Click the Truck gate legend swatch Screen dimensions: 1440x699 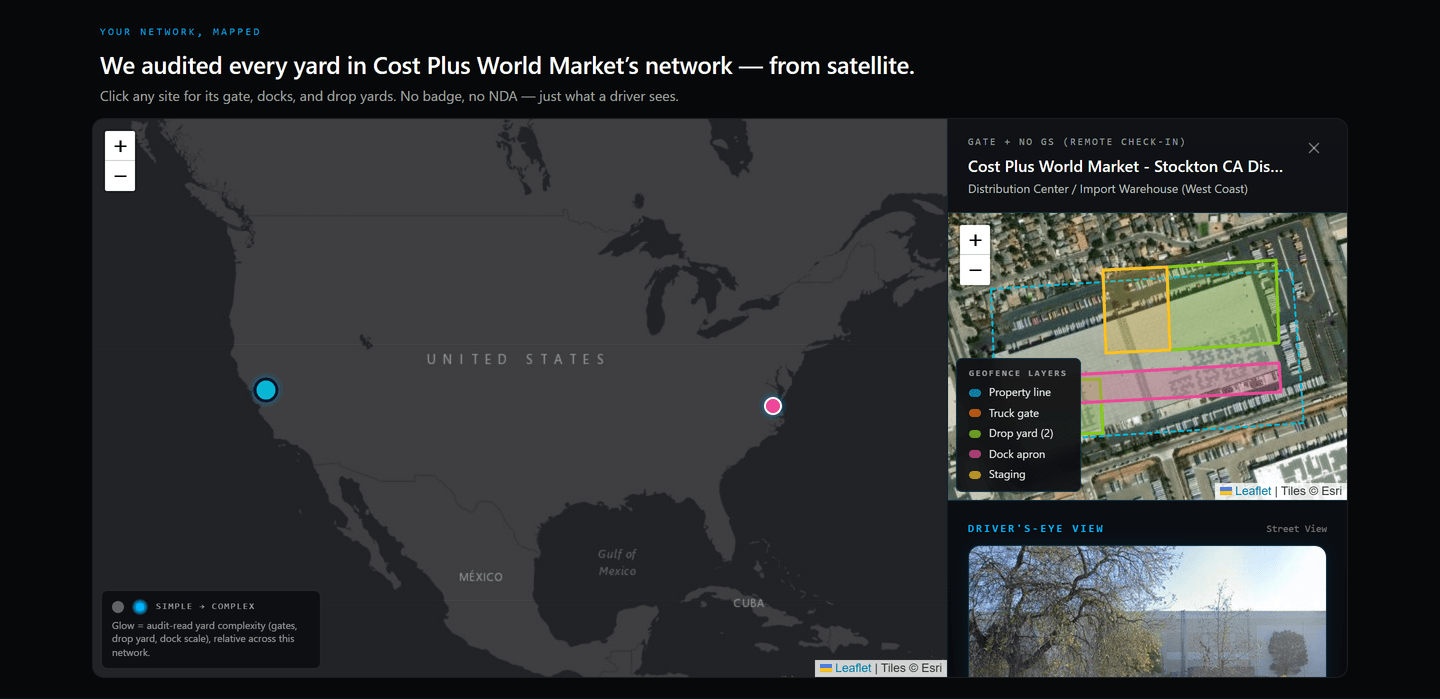click(975, 413)
